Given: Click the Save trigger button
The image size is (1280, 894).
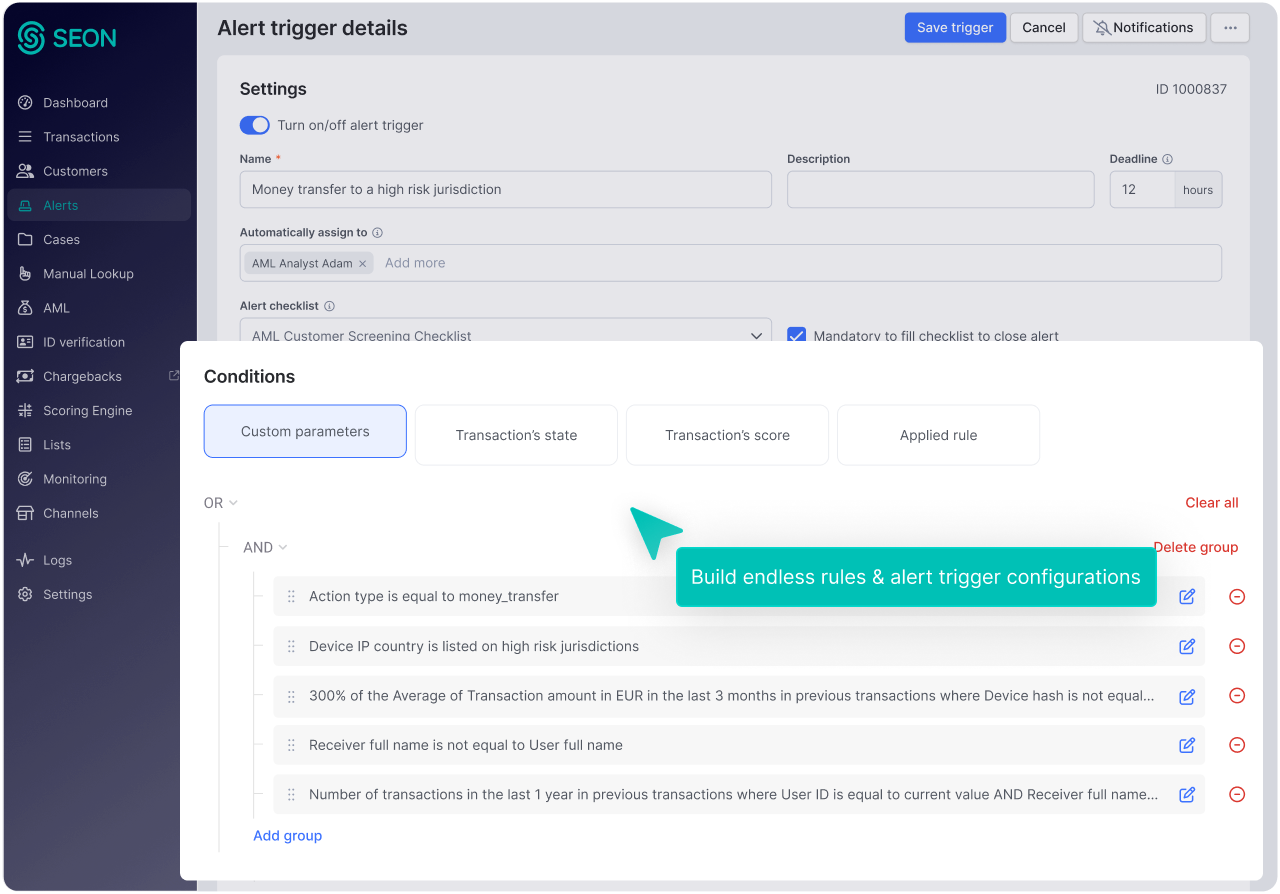Looking at the screenshot, I should (955, 28).
